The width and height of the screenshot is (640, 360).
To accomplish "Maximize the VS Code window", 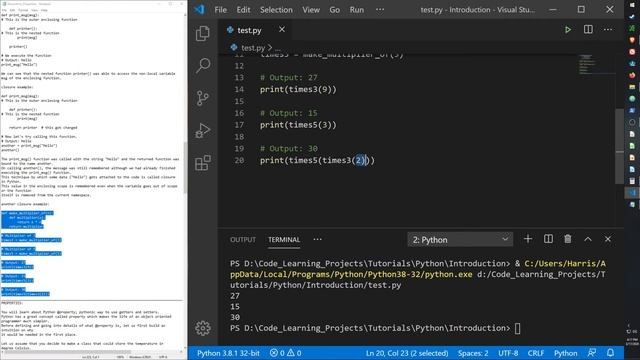I will (x=581, y=9).
